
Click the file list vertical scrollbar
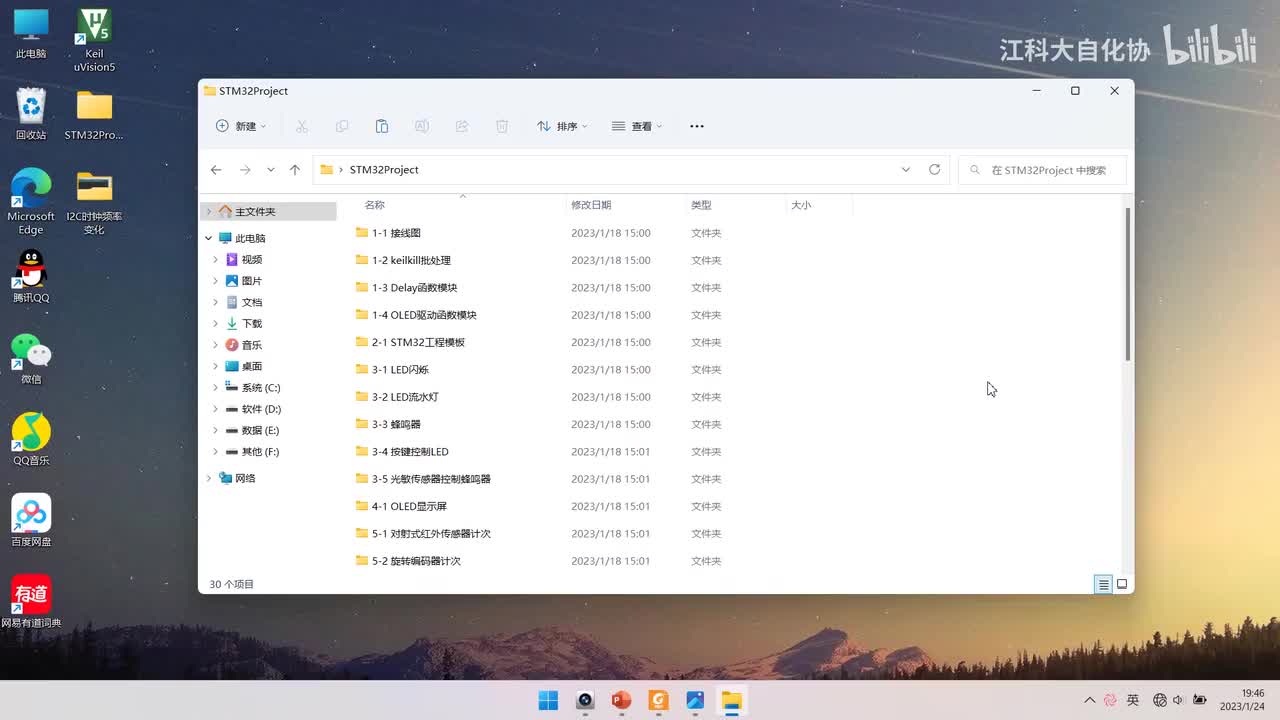tap(1128, 285)
